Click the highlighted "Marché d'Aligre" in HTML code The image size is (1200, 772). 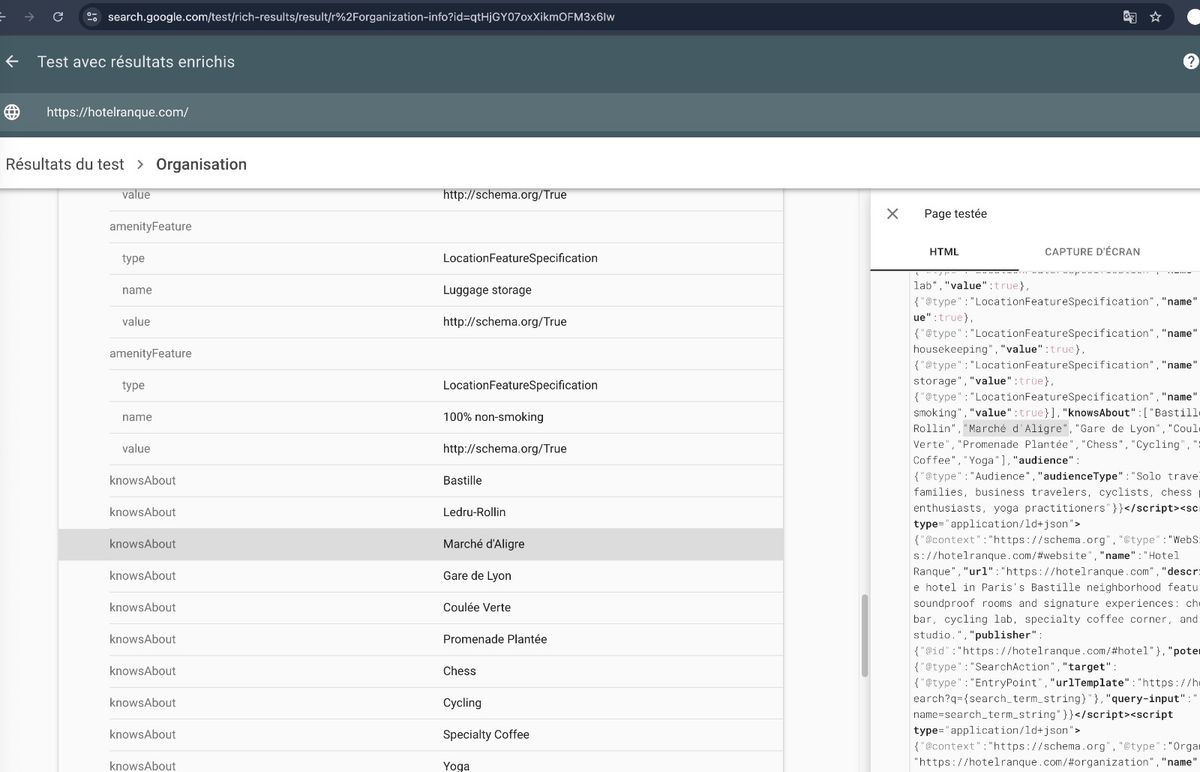[1015, 429]
